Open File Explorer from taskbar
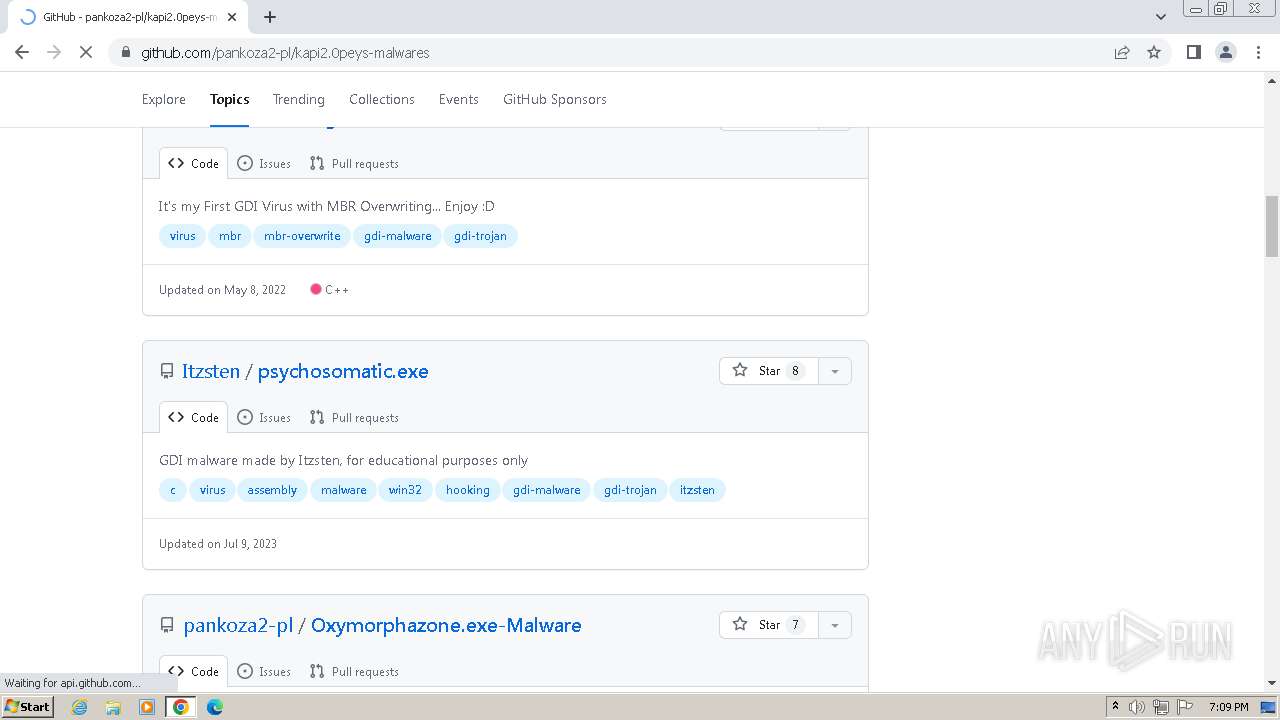Viewport: 1280px width, 720px height. [113, 707]
